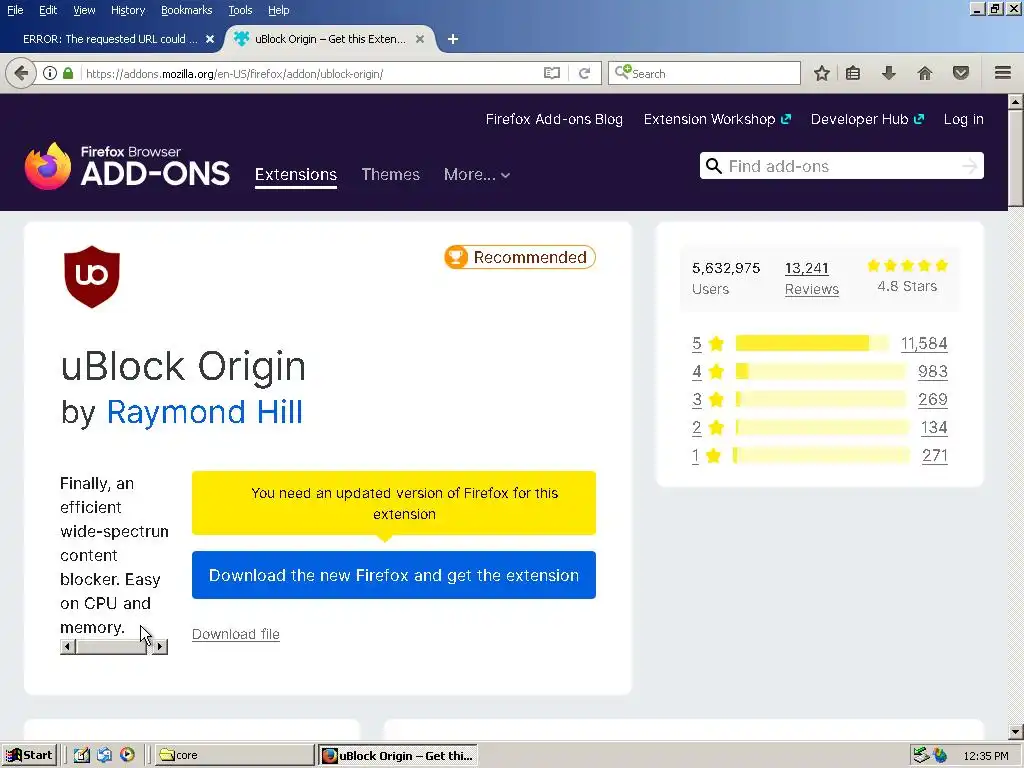Open the 134 two-star reviews count
This screenshot has height=768, width=1024.
click(x=934, y=427)
